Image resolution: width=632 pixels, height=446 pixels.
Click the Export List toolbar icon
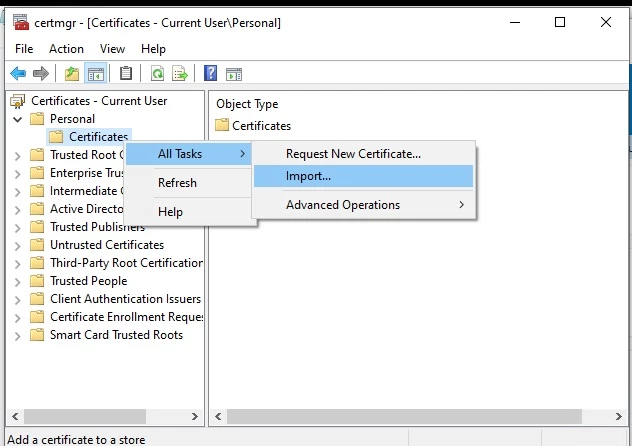coord(180,74)
